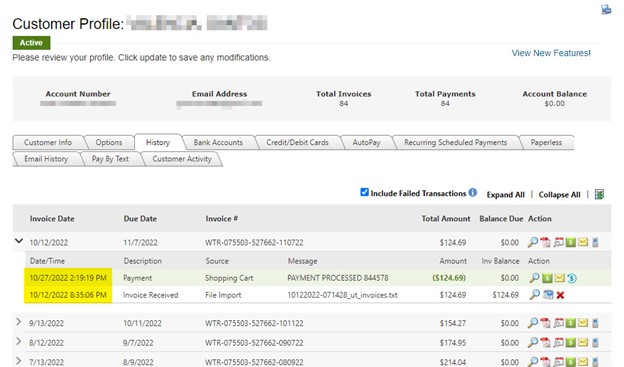The height and width of the screenshot is (367, 624).
Task: Click print icon at top right of page
Action: pyautogui.click(x=606, y=10)
